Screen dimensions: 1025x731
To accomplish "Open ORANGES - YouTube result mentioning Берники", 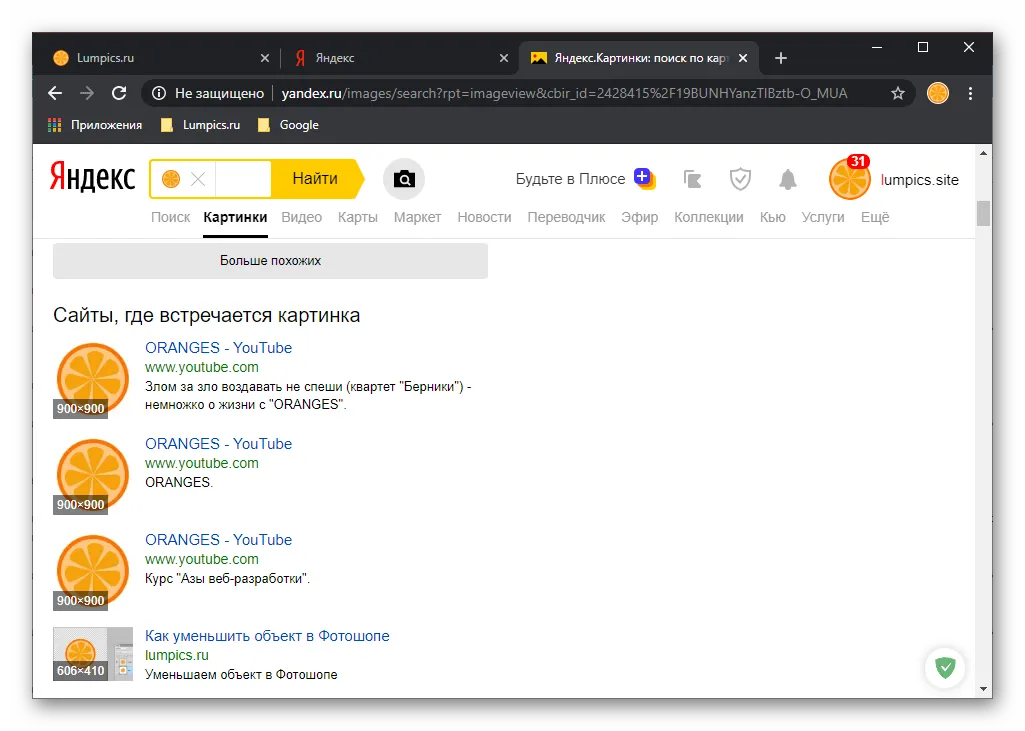I will 218,348.
